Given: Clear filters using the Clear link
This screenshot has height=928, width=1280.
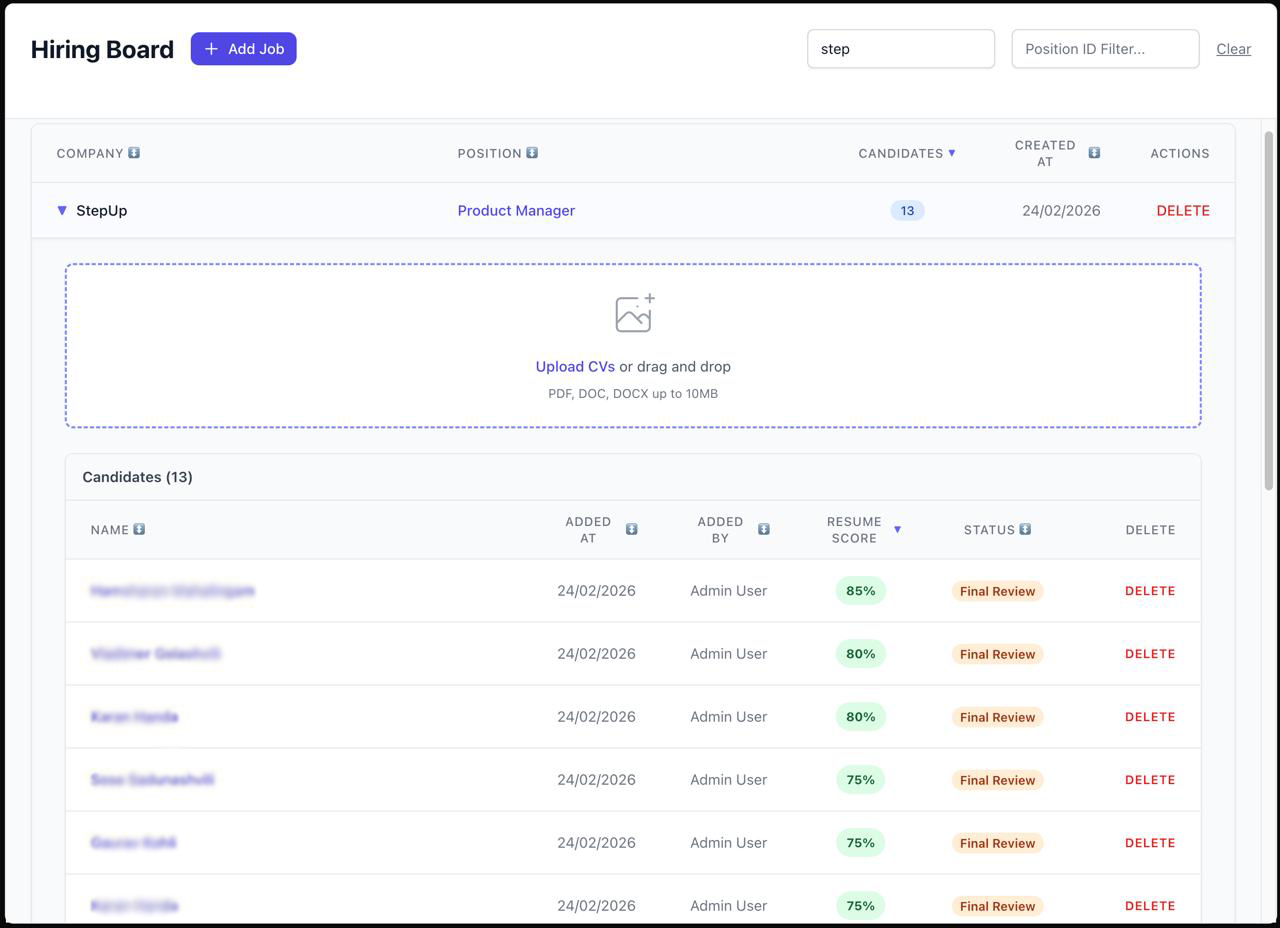Looking at the screenshot, I should pyautogui.click(x=1233, y=49).
